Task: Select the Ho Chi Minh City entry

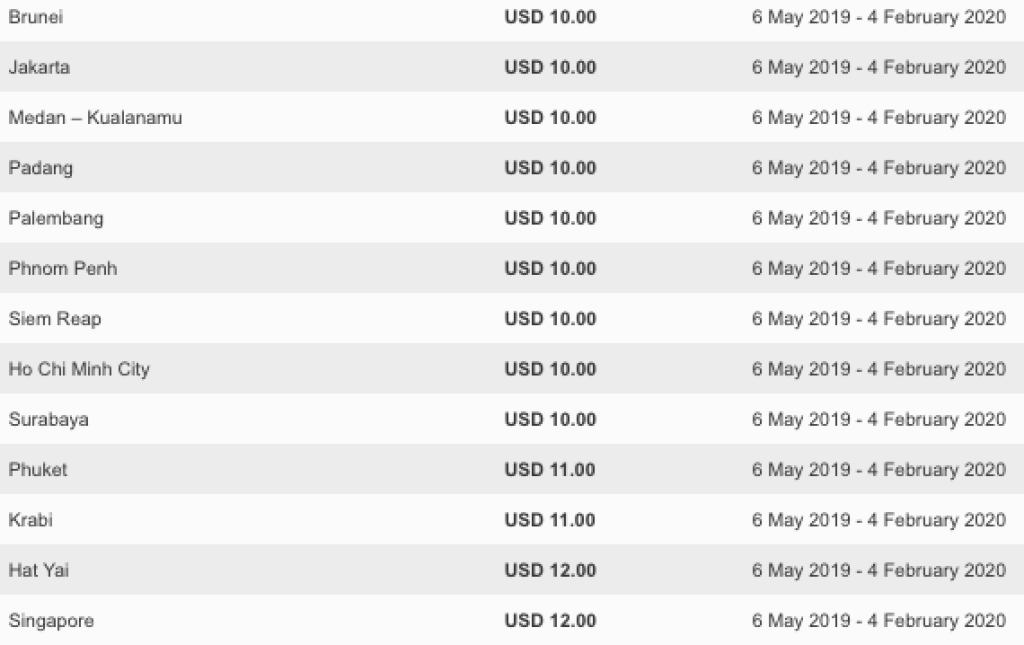Action: coord(79,369)
